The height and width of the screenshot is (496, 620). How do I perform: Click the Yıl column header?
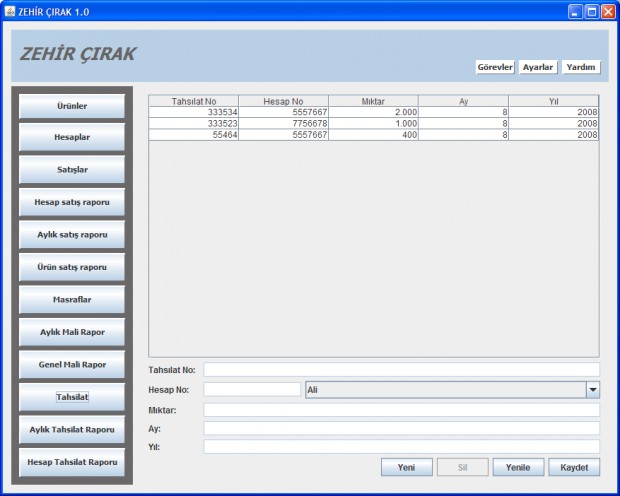tap(554, 101)
